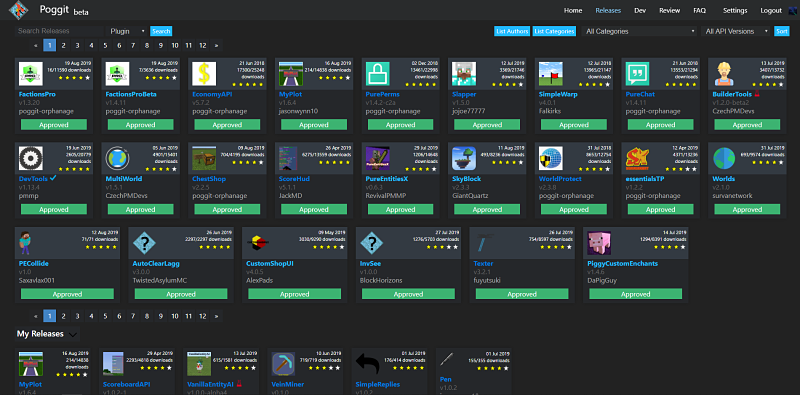Click the MultiWorld globe icon
Screen dimensions: 800x395
[117, 158]
